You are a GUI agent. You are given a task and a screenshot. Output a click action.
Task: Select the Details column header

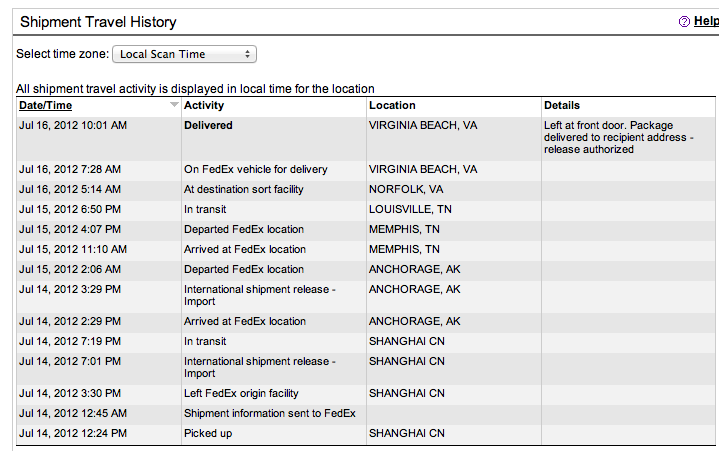pos(562,105)
